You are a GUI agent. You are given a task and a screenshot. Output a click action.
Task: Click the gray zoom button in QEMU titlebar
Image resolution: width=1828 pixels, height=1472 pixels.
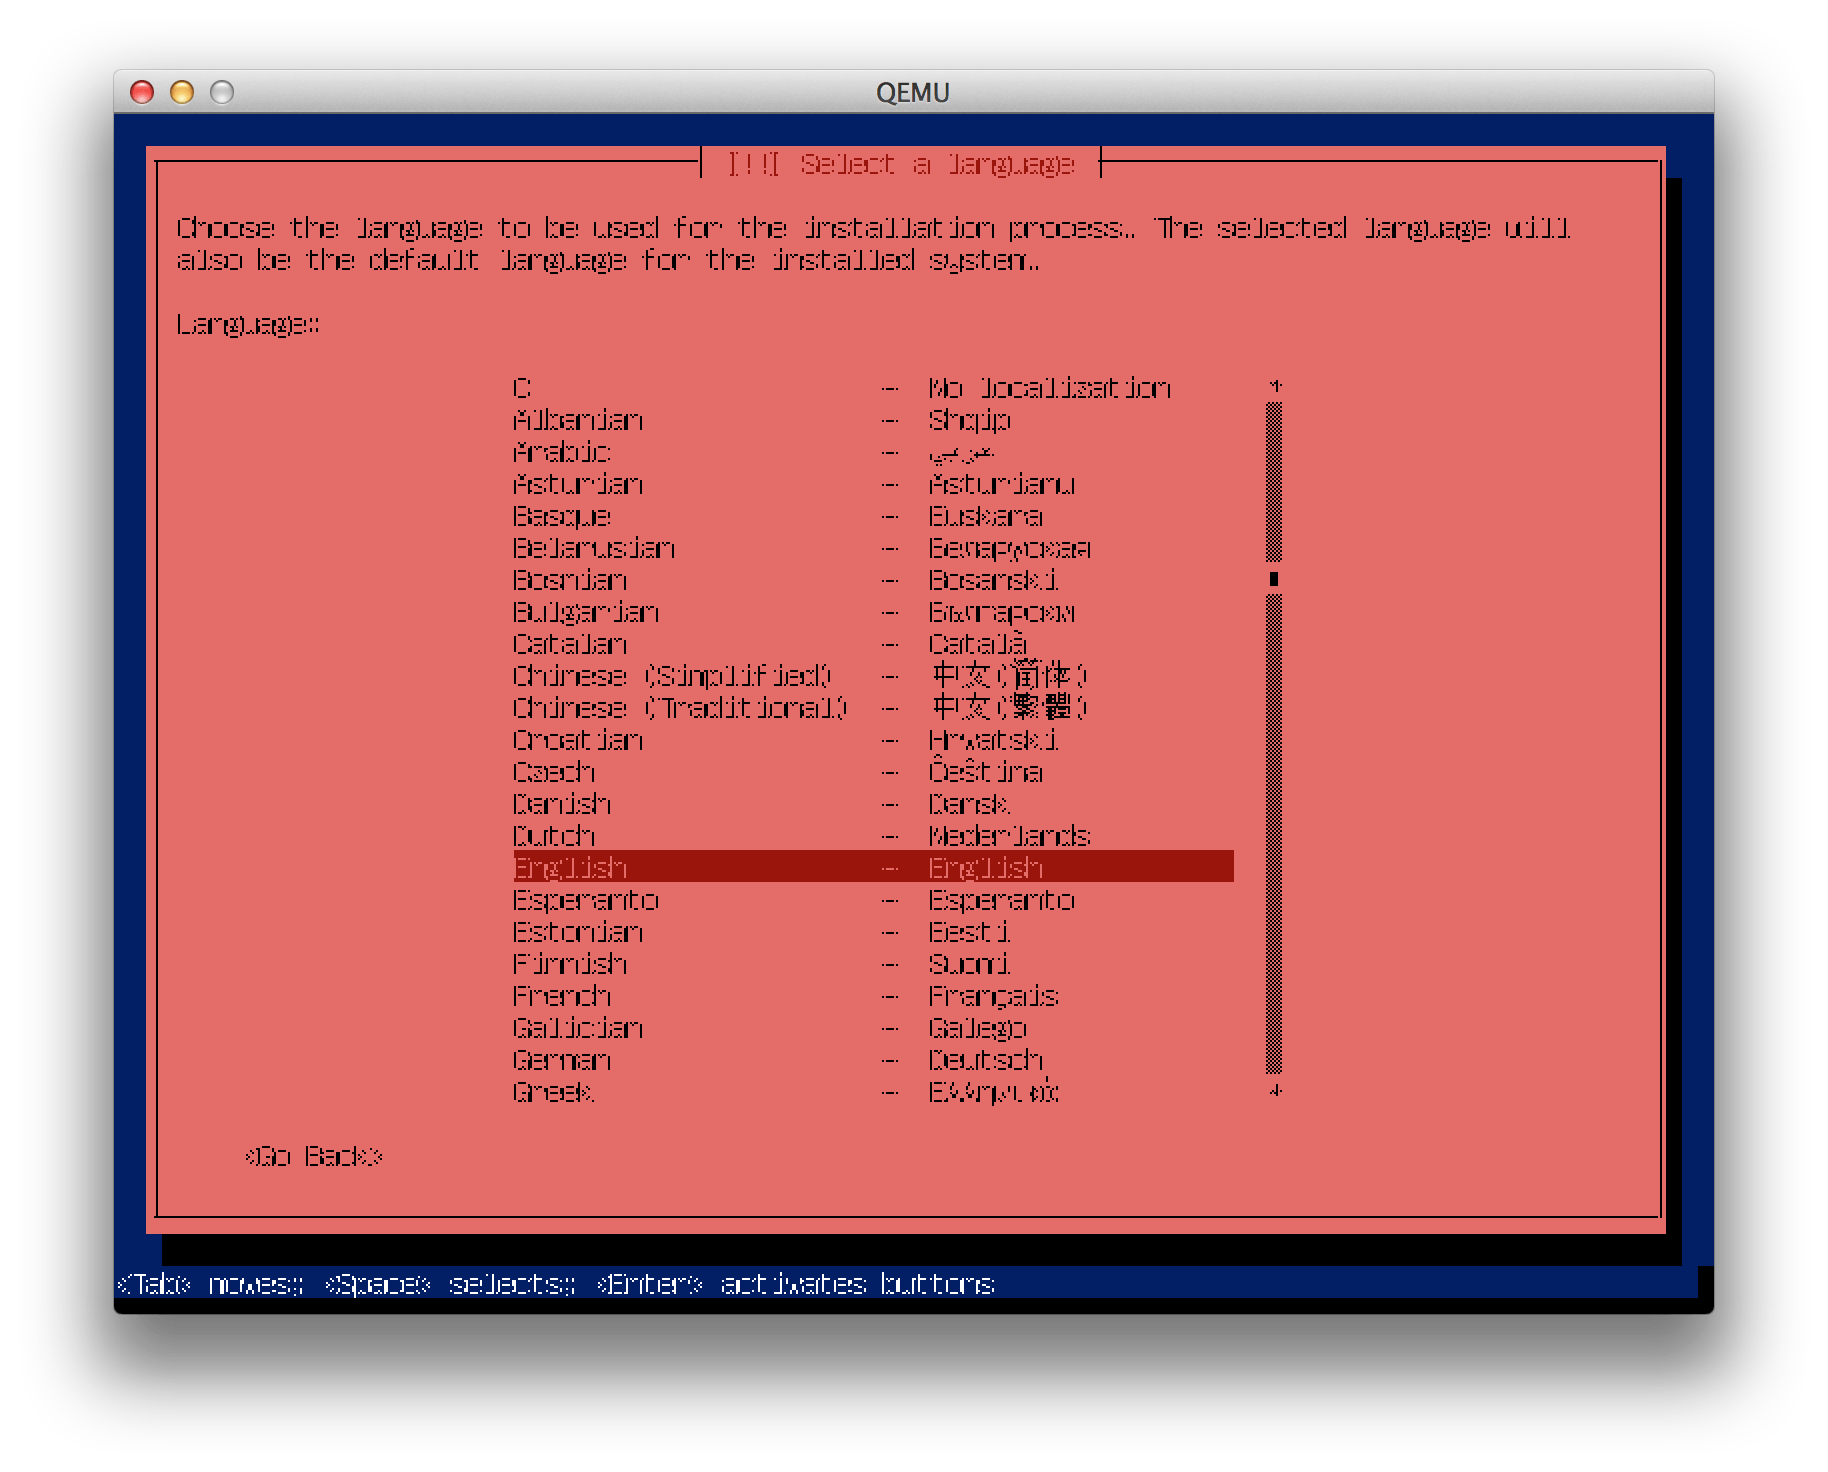222,92
